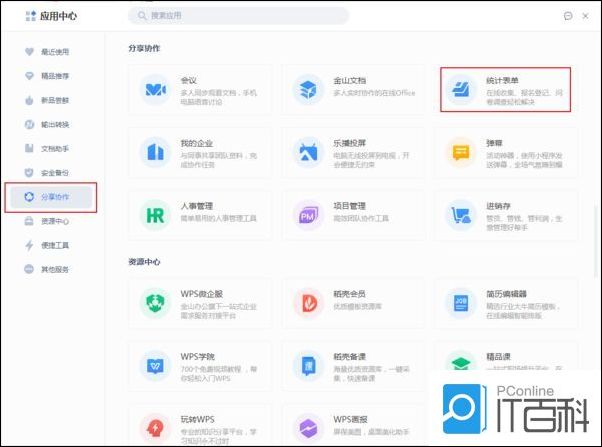This screenshot has width=602, height=447.
Task: Click the search magnifier icon
Action: pos(142,16)
